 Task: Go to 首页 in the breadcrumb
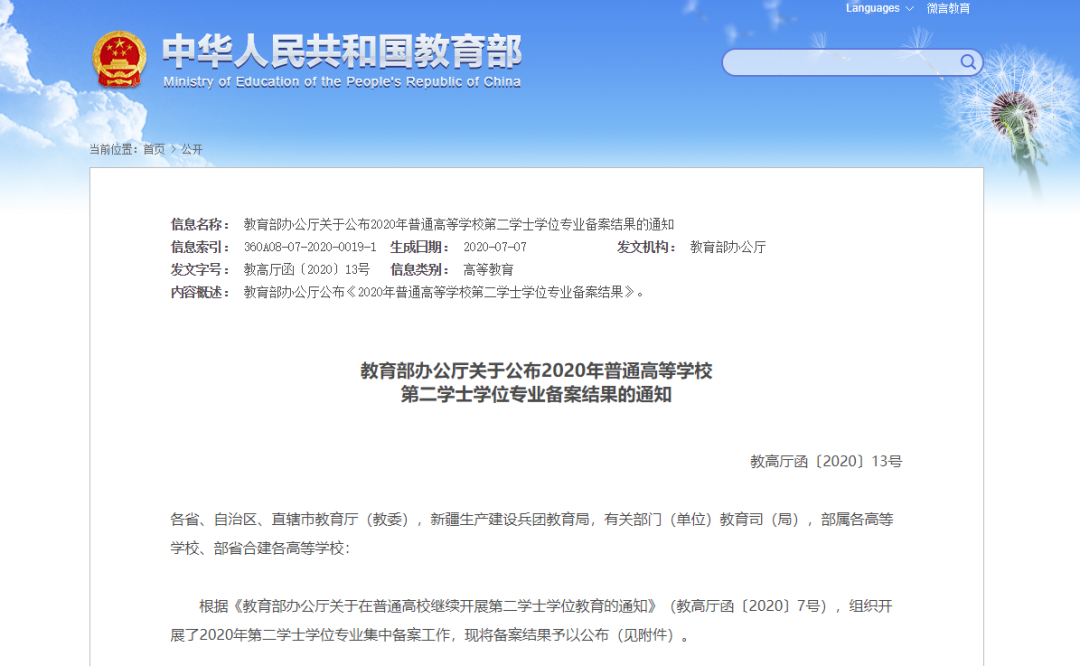click(x=154, y=149)
